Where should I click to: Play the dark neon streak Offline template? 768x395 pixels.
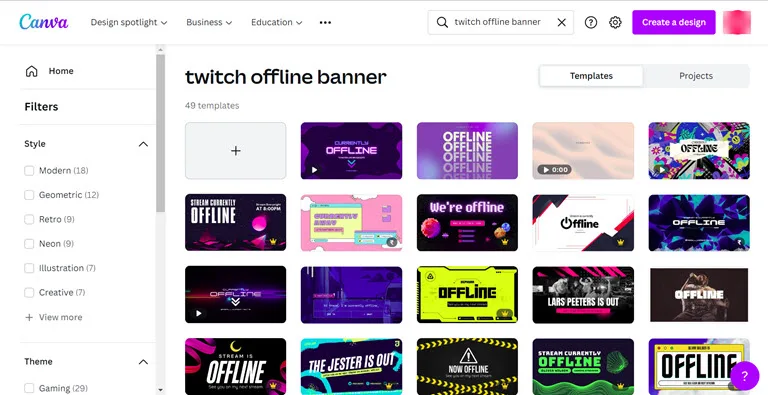(198, 313)
